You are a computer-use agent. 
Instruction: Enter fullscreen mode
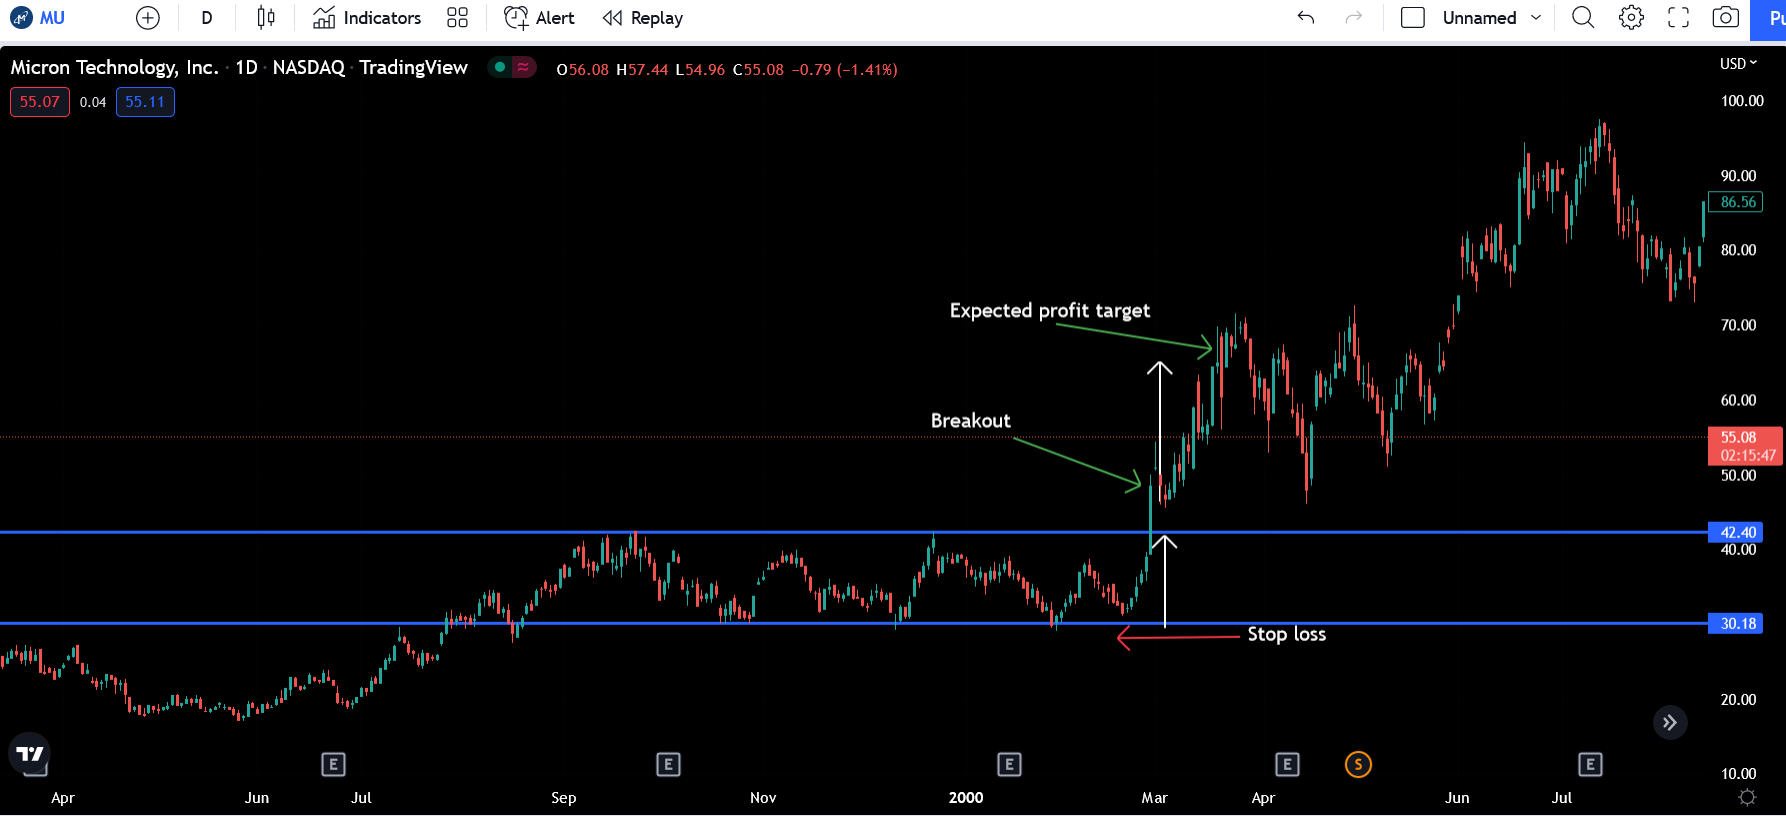1678,18
